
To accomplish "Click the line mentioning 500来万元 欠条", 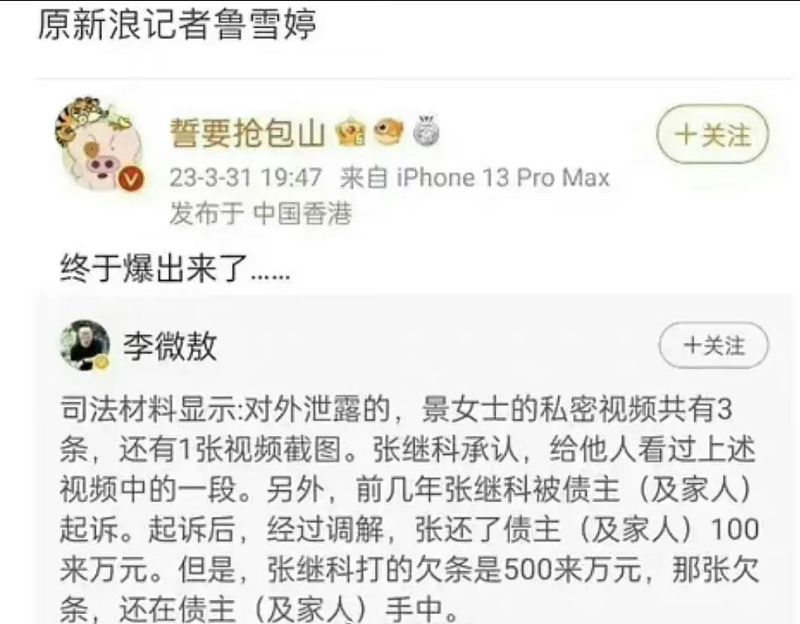I will [409, 570].
